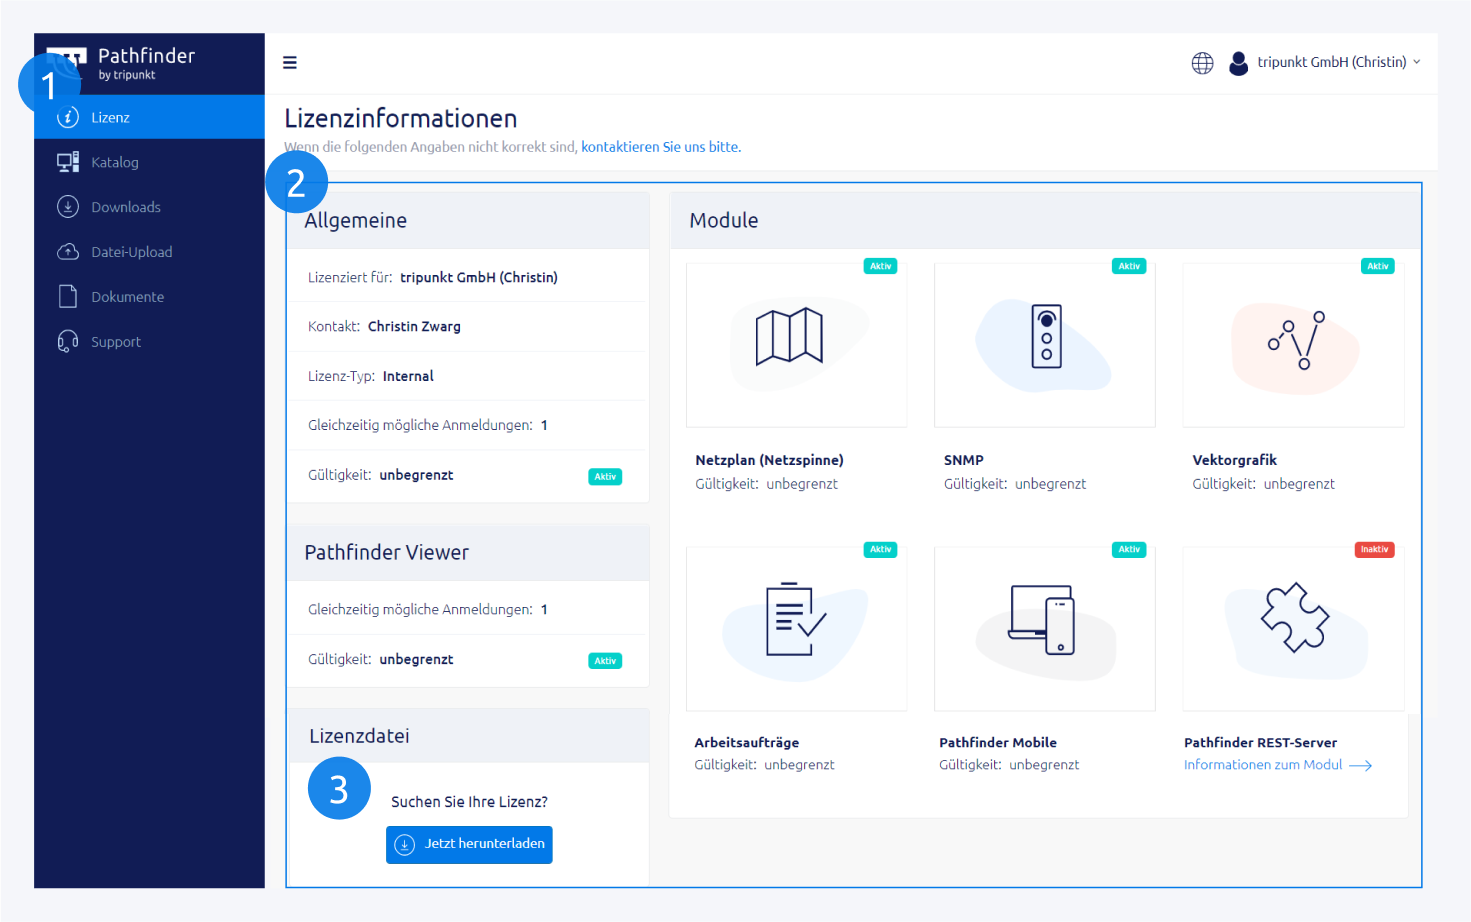Image resolution: width=1471 pixels, height=922 pixels.
Task: Open Katalog from the sidebar
Action: tap(114, 162)
